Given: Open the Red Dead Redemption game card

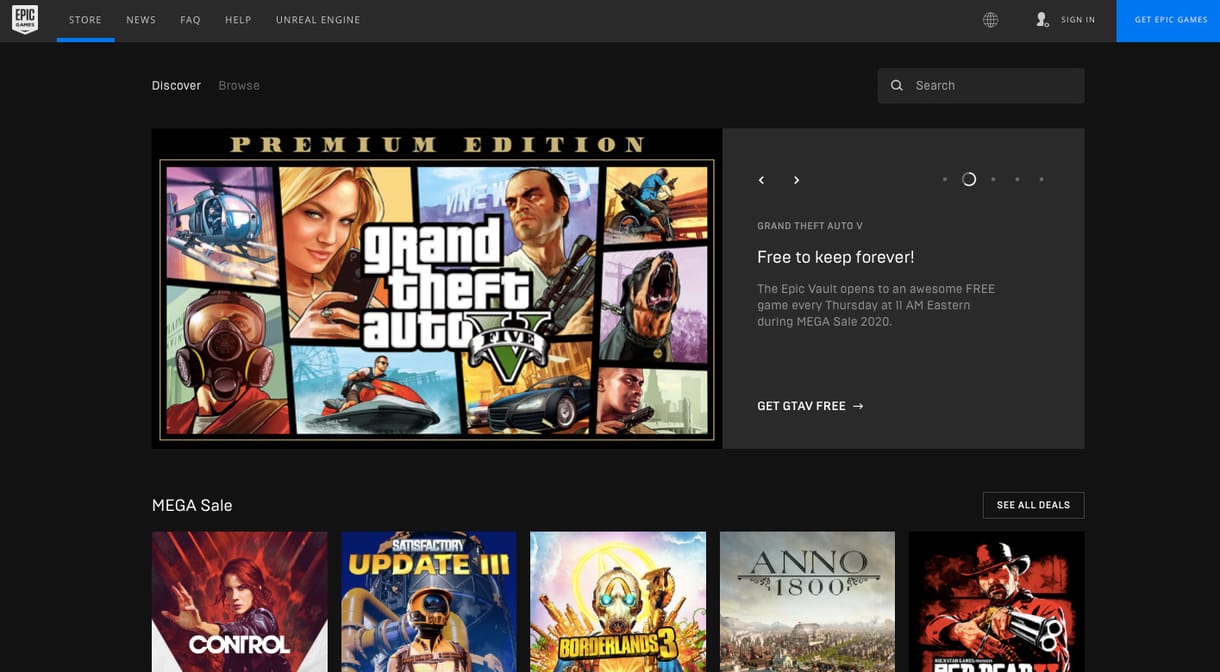Looking at the screenshot, I should [996, 601].
